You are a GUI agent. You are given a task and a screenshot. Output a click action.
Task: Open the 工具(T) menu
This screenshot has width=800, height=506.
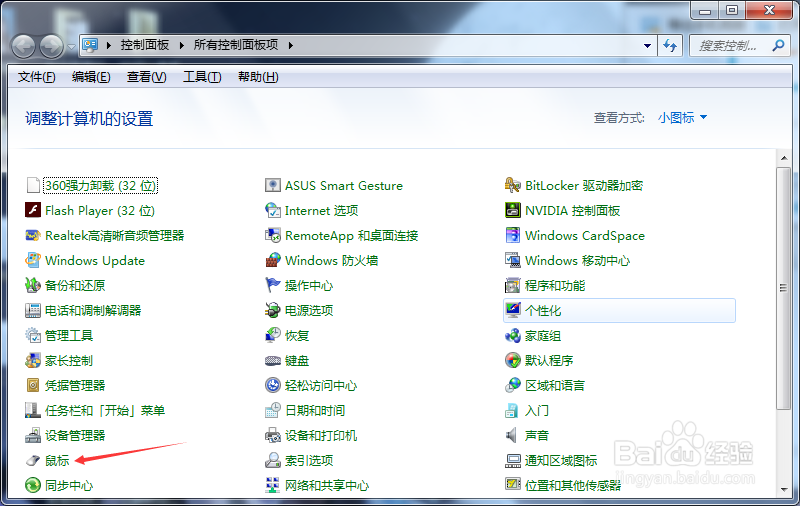click(x=202, y=77)
